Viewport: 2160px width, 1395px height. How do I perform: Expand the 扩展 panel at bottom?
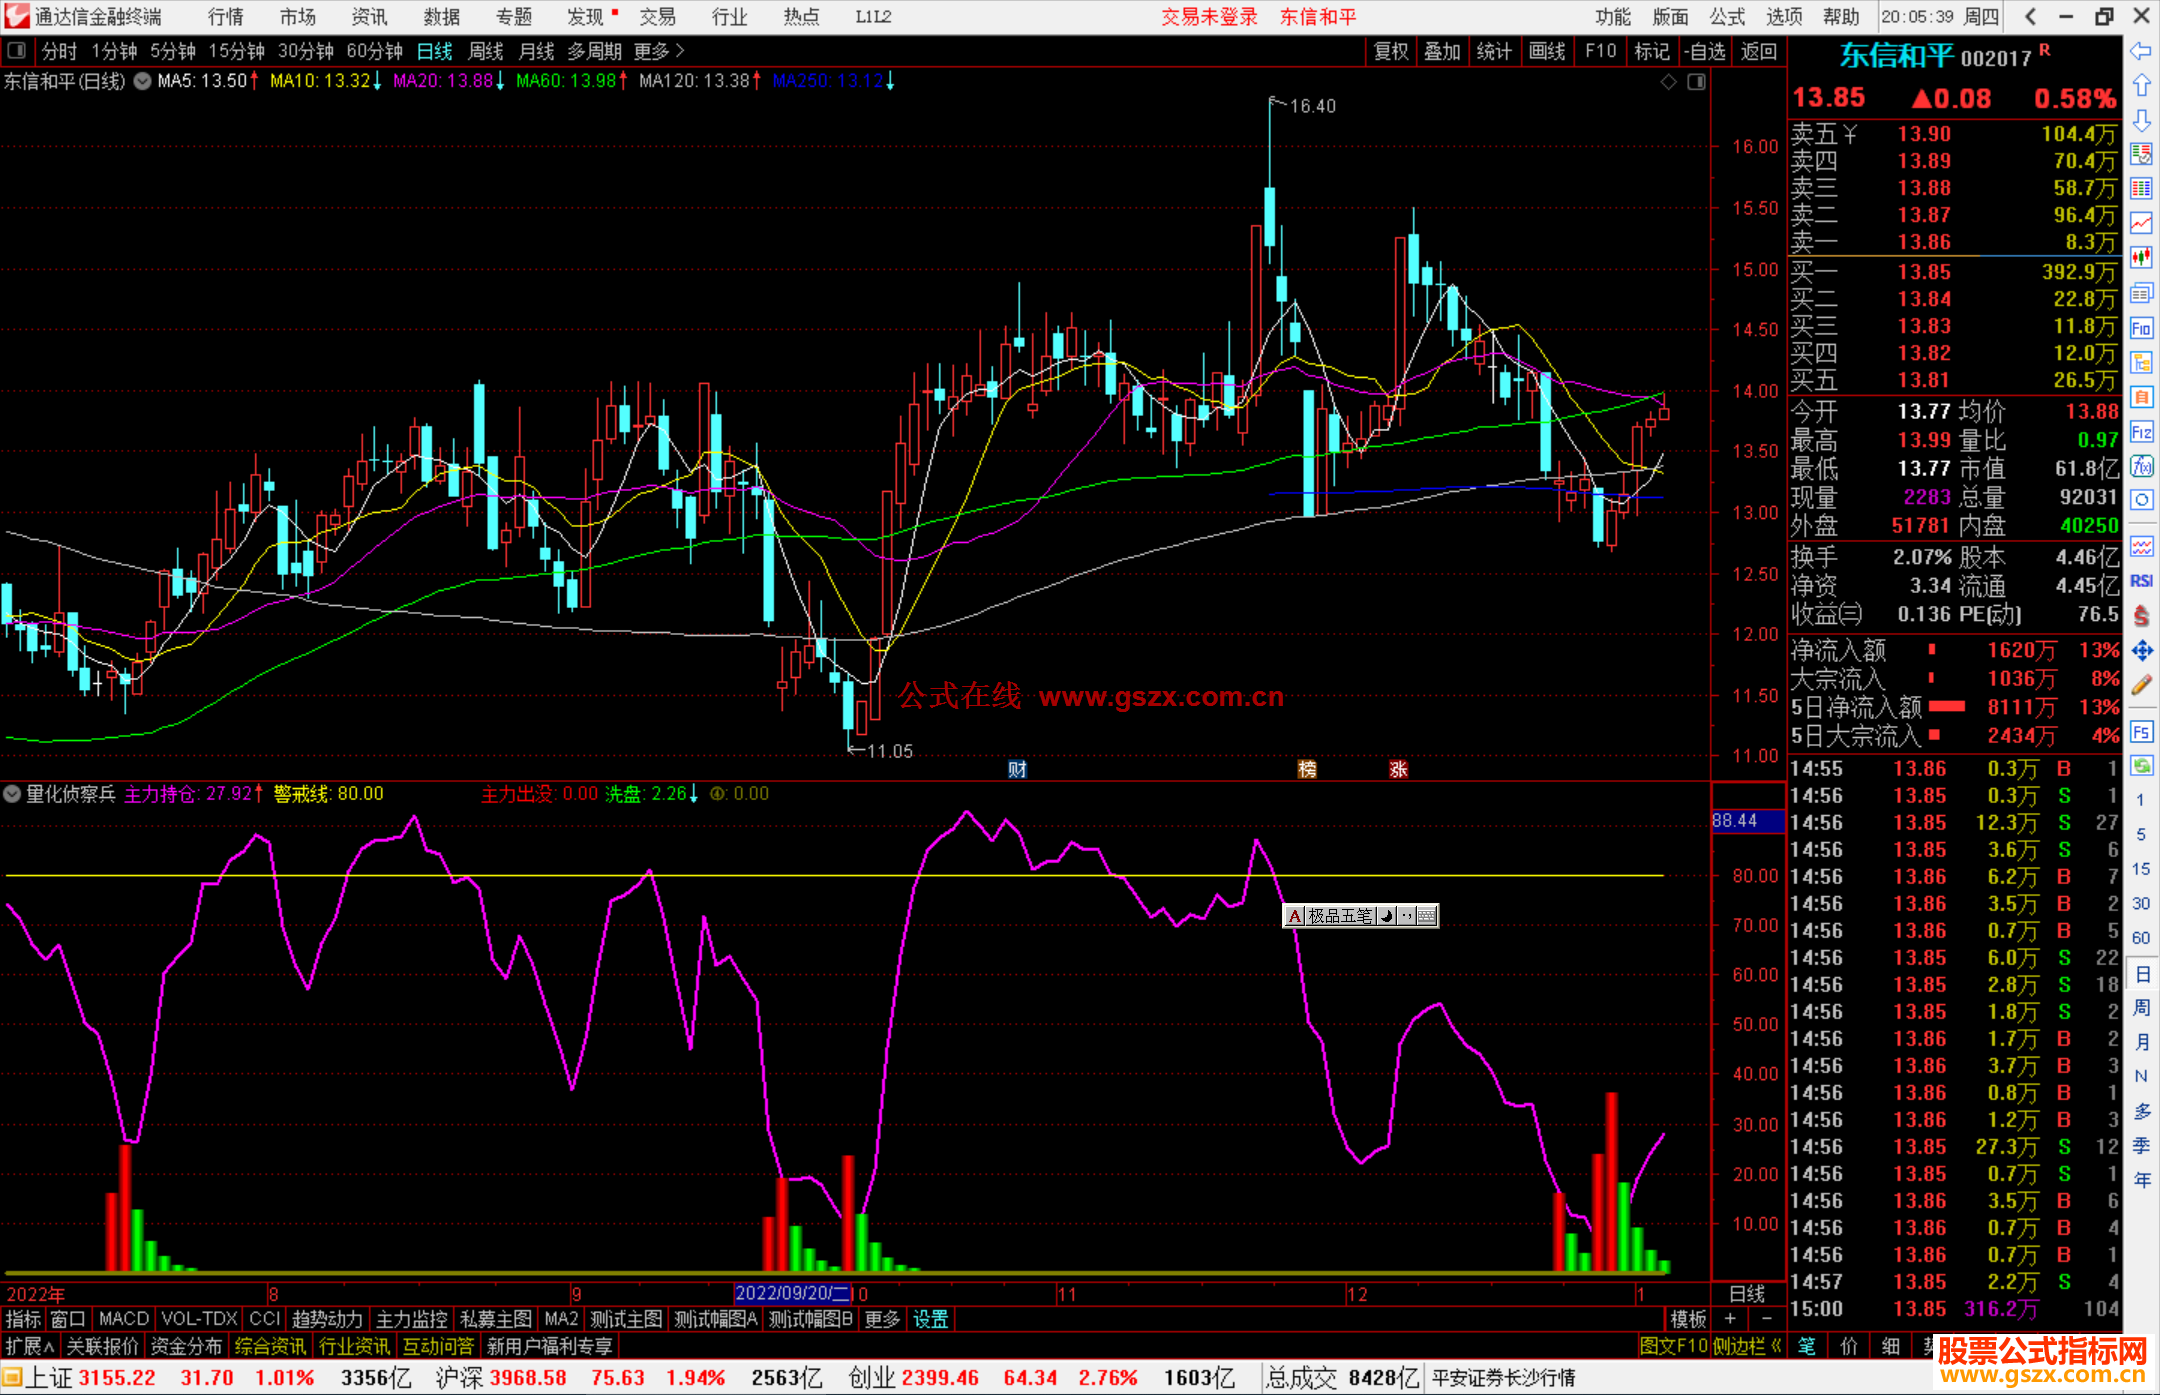pos(29,1346)
